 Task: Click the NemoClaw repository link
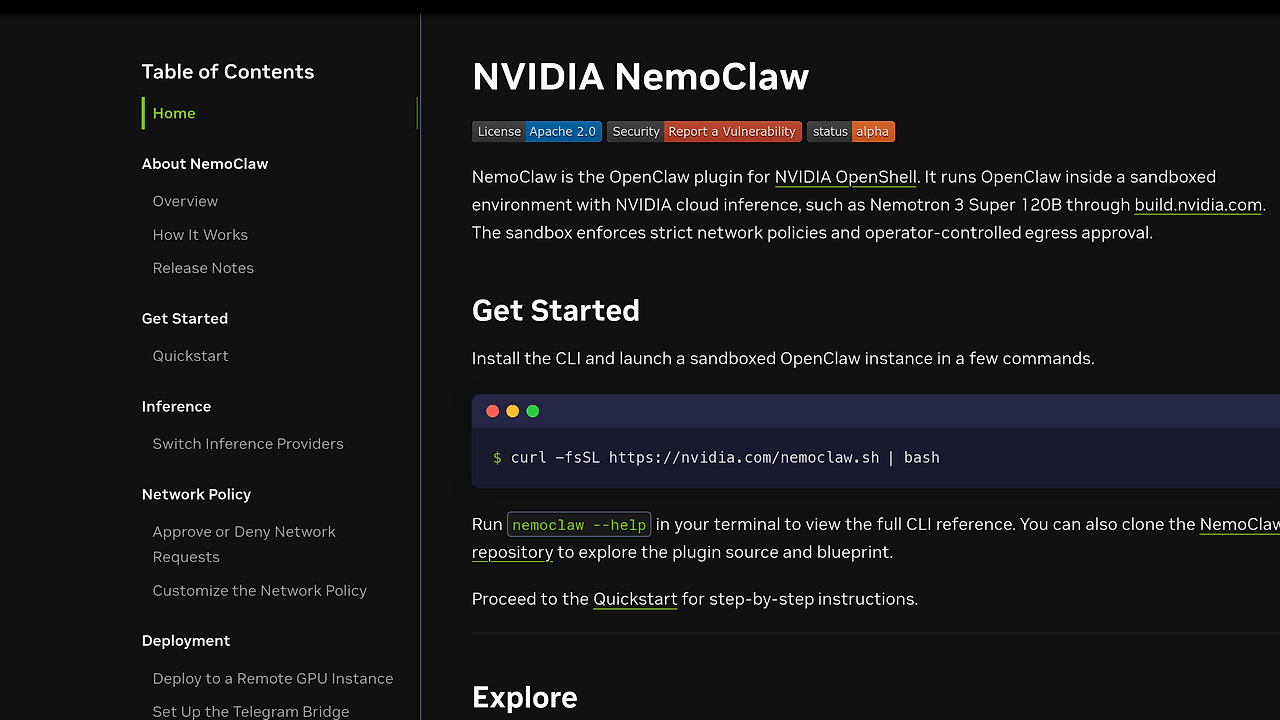click(1239, 525)
